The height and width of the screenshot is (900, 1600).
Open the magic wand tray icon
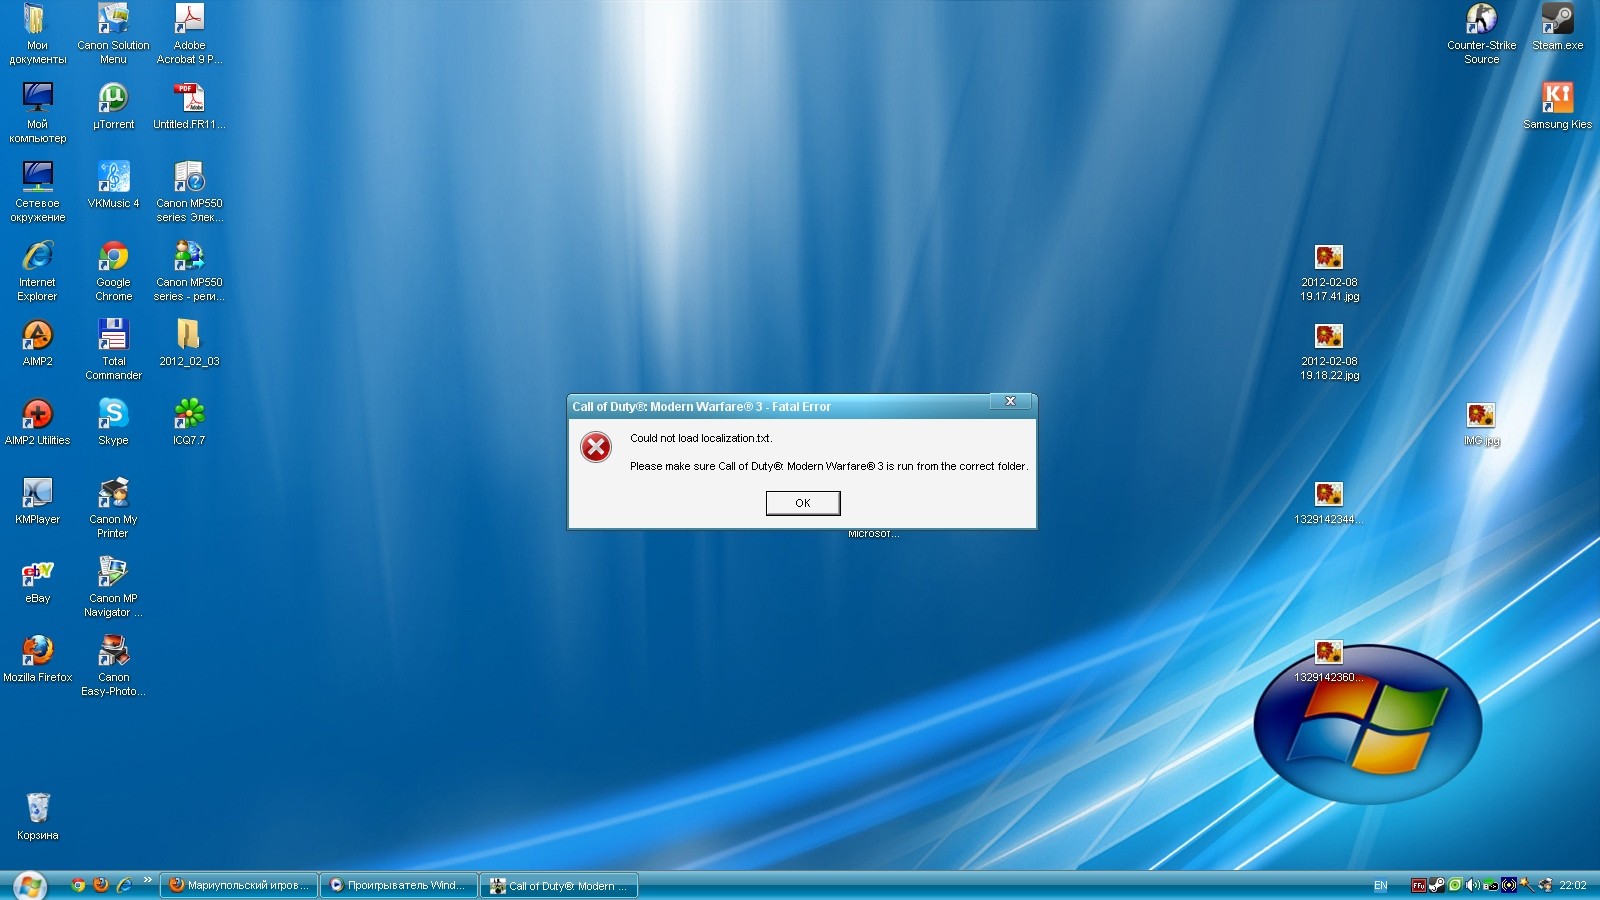pyautogui.click(x=1527, y=885)
